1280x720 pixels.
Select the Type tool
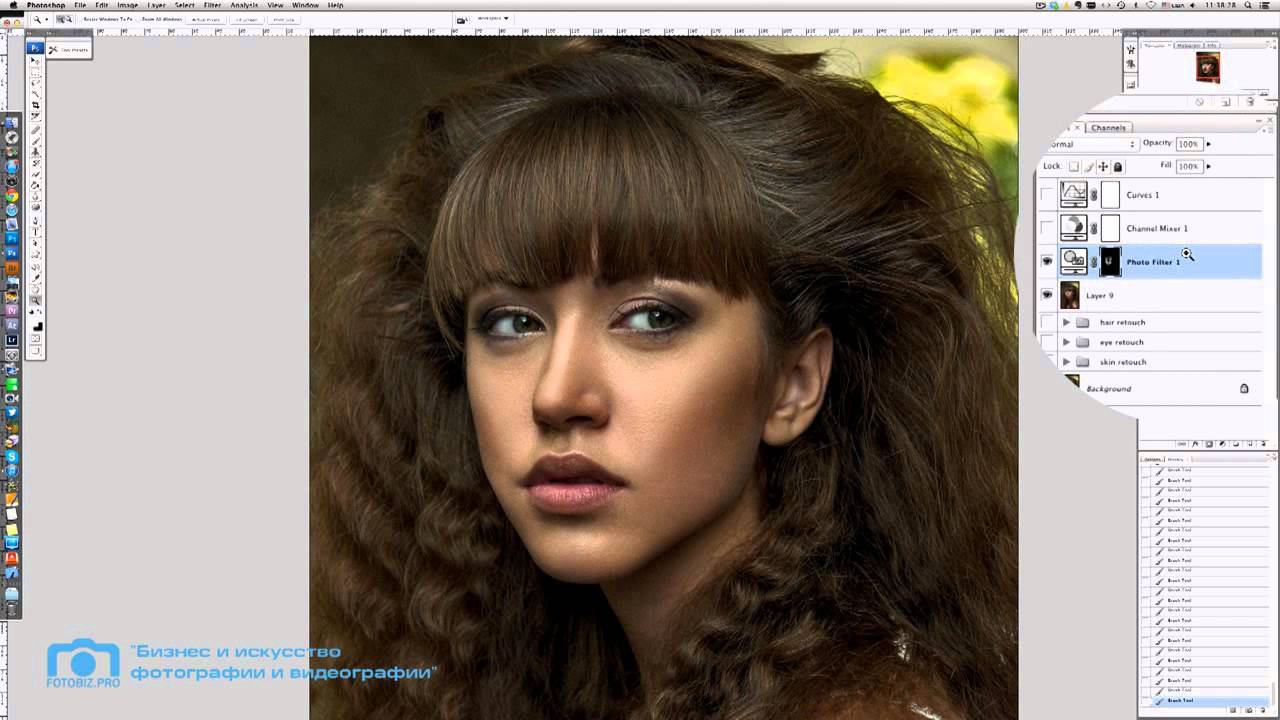tap(36, 231)
